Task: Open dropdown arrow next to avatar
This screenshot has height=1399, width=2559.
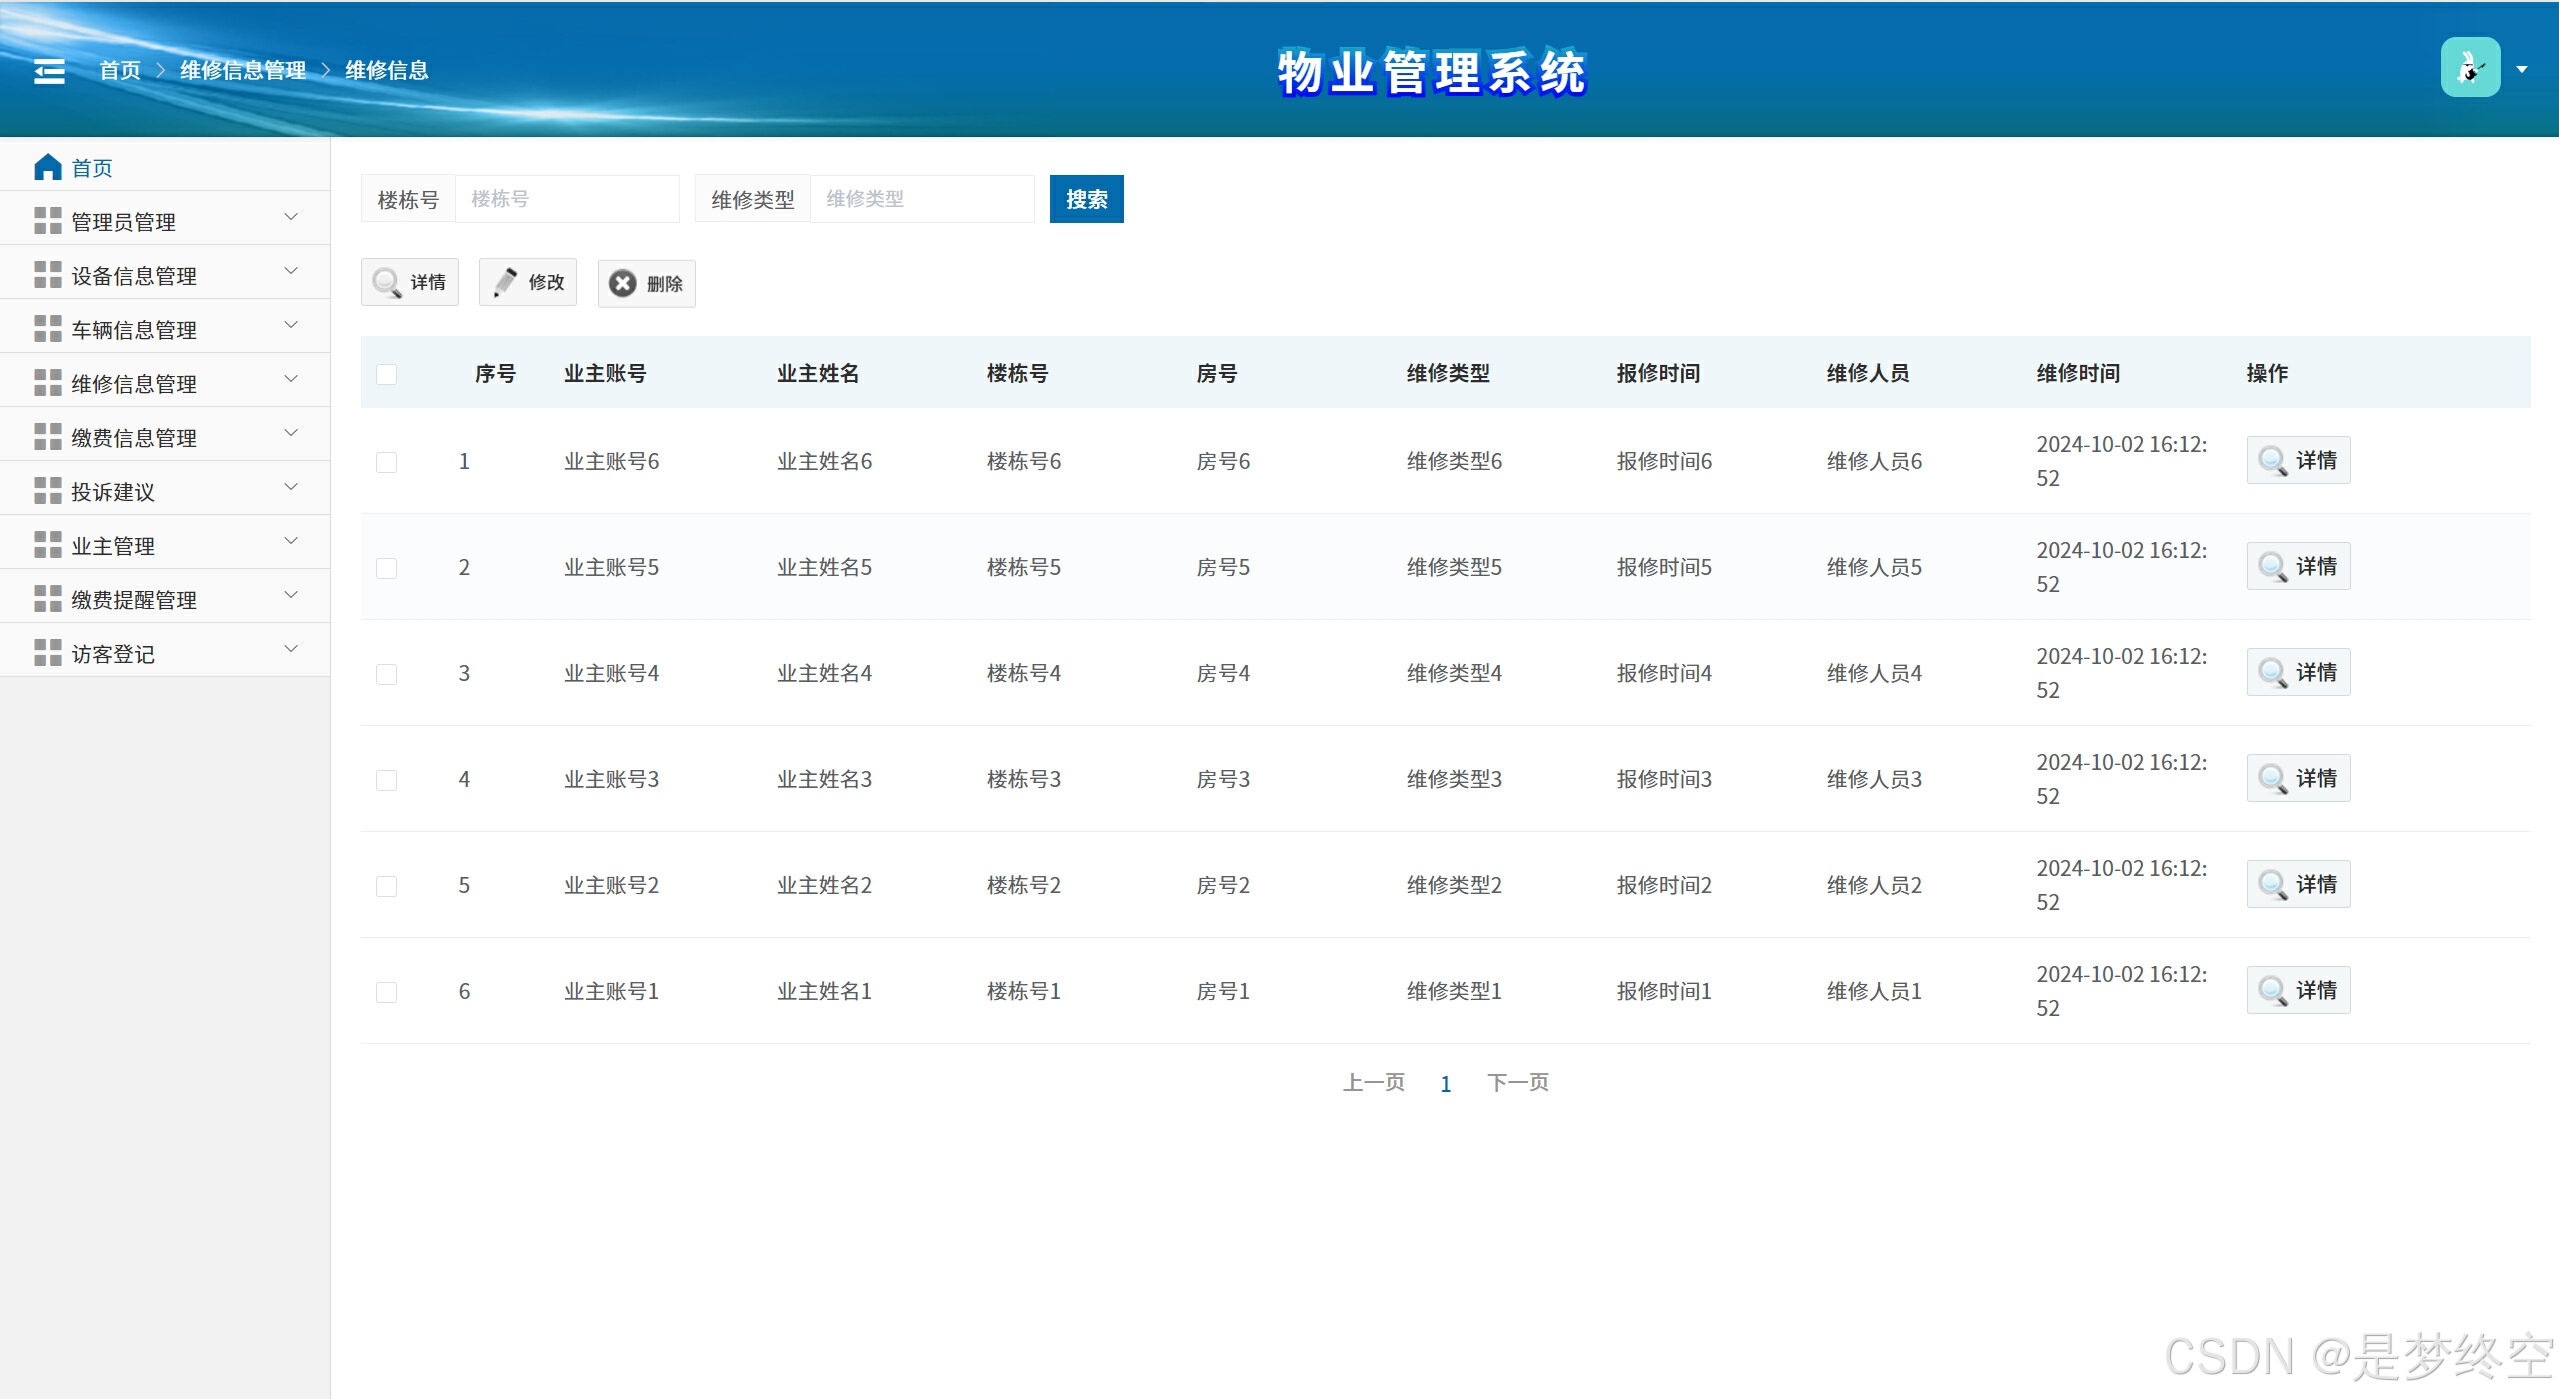Action: pyautogui.click(x=2522, y=70)
